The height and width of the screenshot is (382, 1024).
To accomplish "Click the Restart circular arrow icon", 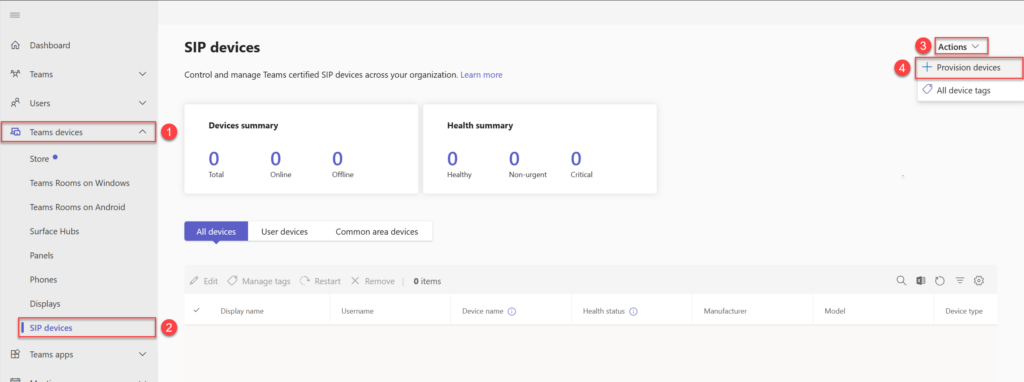I will click(x=305, y=281).
